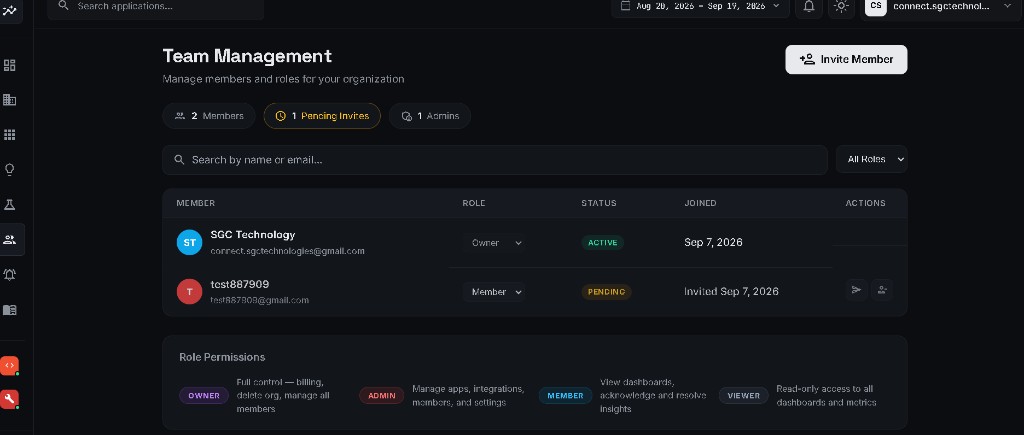The height and width of the screenshot is (435, 1024).
Task: Select the 2 Members filter tab
Action: click(209, 116)
